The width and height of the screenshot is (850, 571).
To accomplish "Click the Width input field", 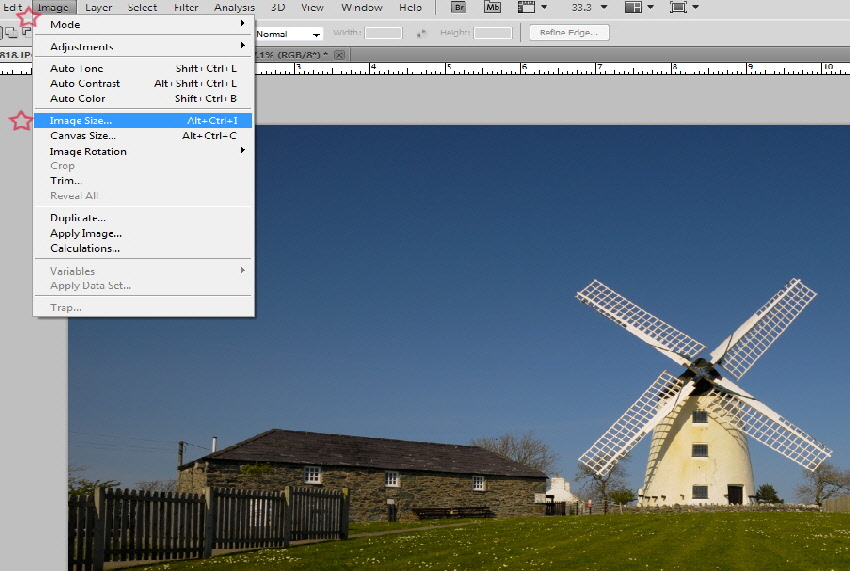I will click(383, 33).
